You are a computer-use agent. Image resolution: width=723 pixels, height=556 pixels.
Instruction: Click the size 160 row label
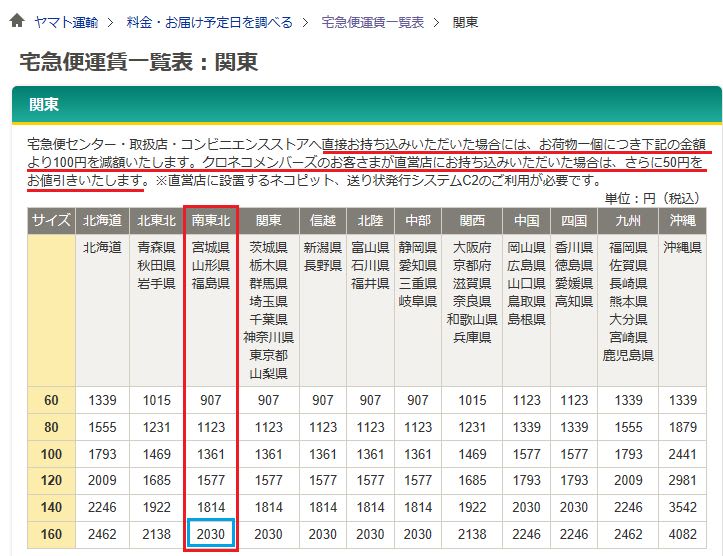pos(51,534)
